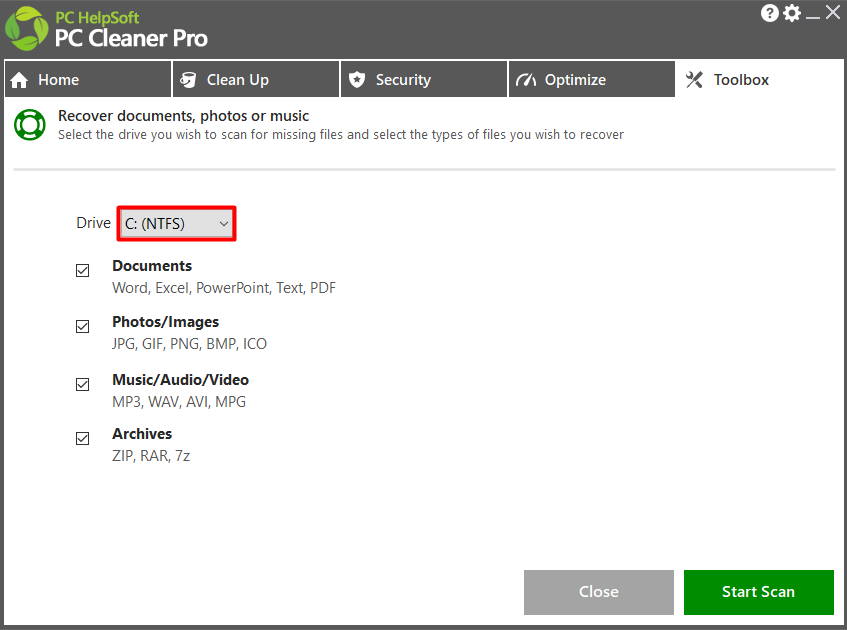This screenshot has height=630, width=847.
Task: Click the gray Close button
Action: tap(599, 592)
